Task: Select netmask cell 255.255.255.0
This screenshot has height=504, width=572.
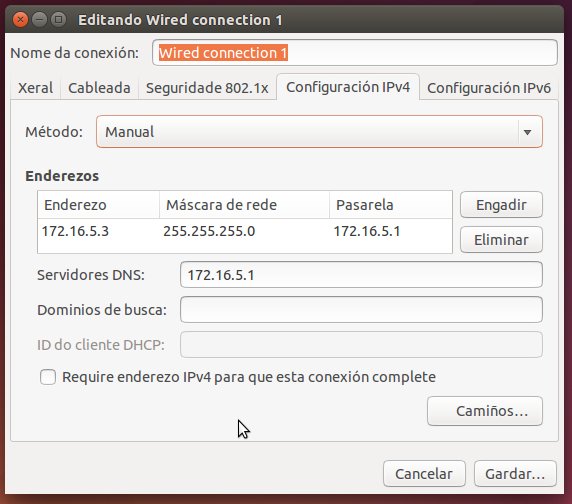Action: 209,231
